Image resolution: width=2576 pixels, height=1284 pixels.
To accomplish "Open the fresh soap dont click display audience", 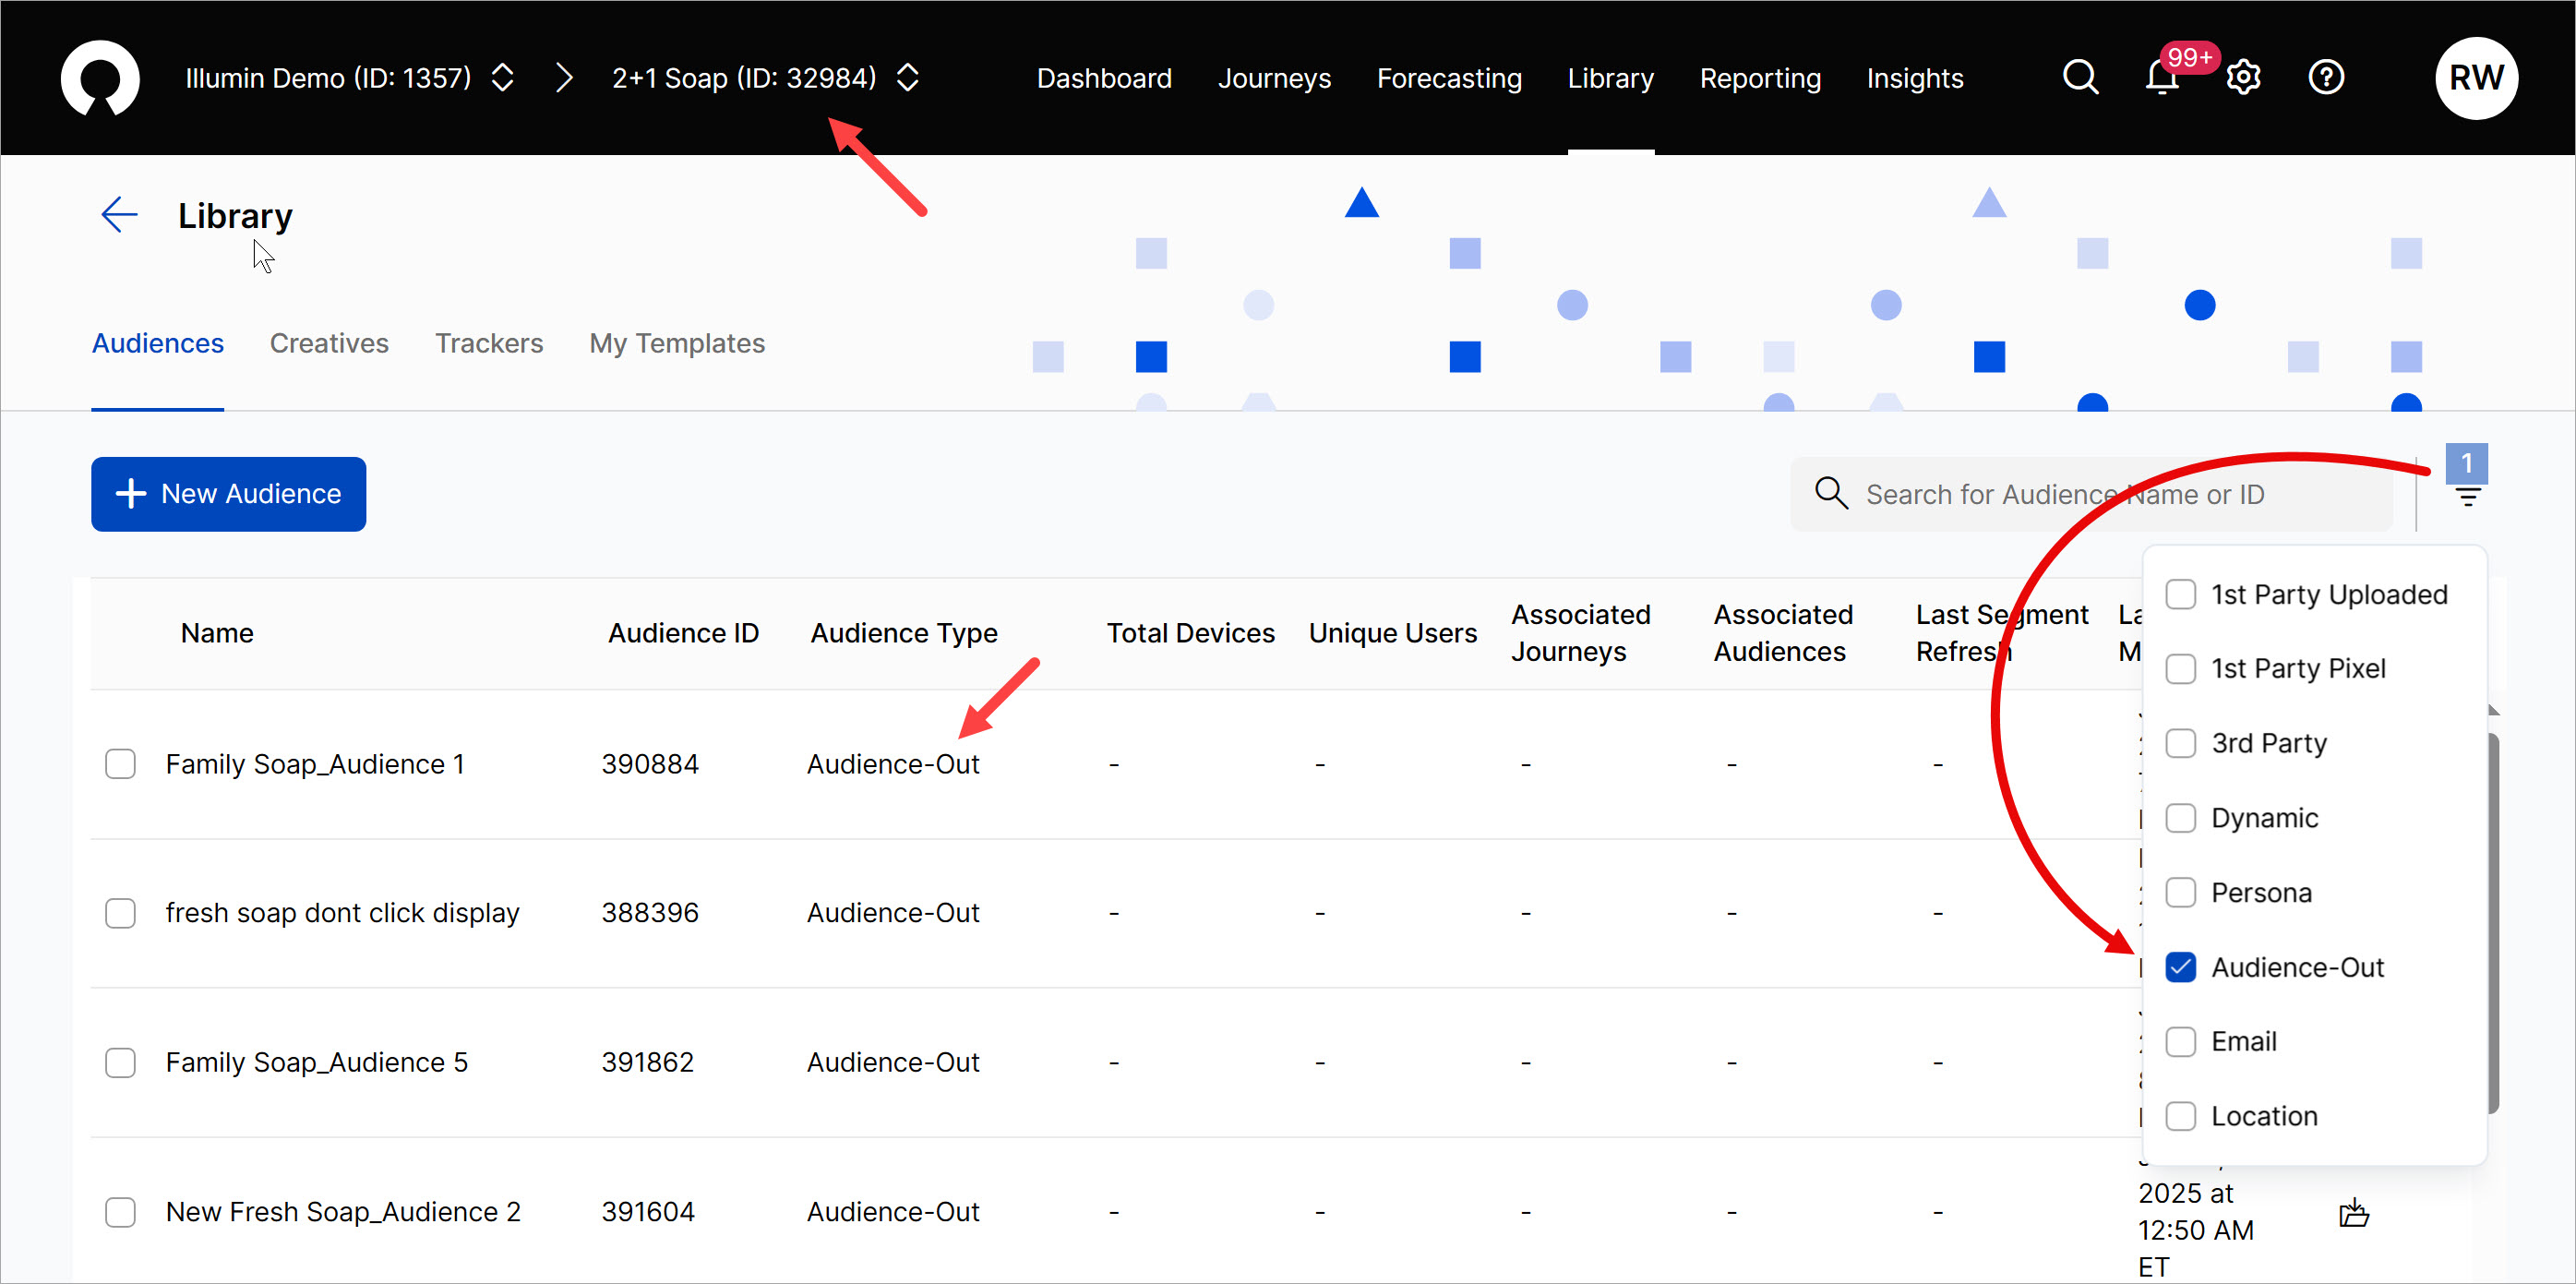I will (x=342, y=913).
